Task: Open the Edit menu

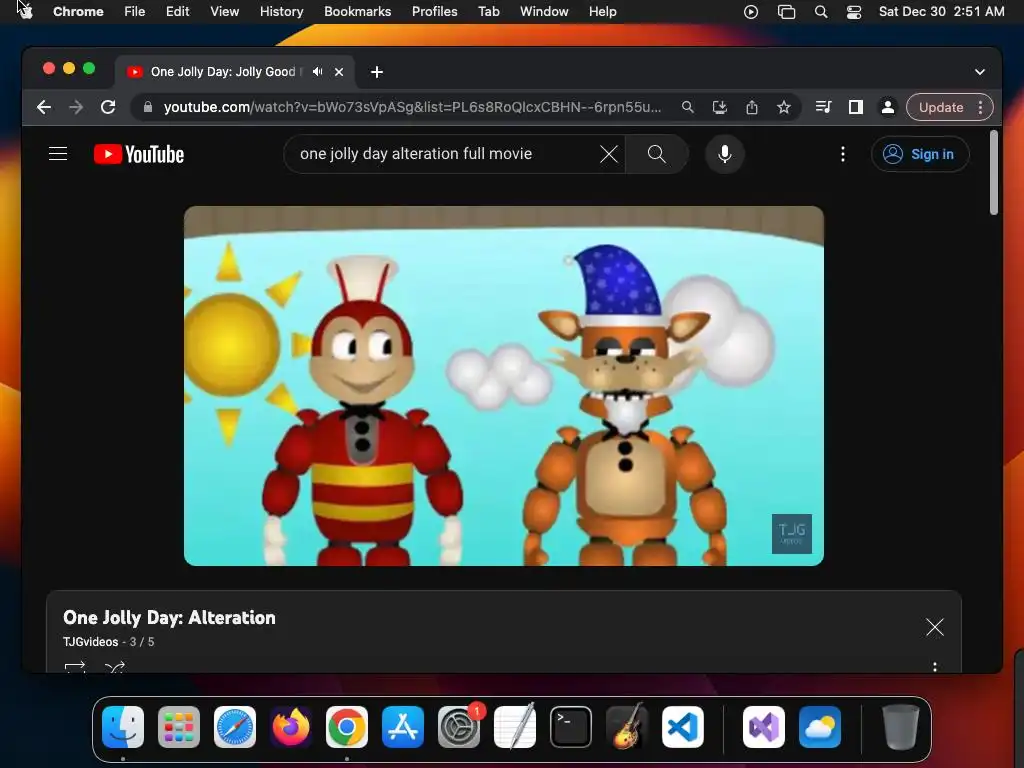Action: [178, 12]
